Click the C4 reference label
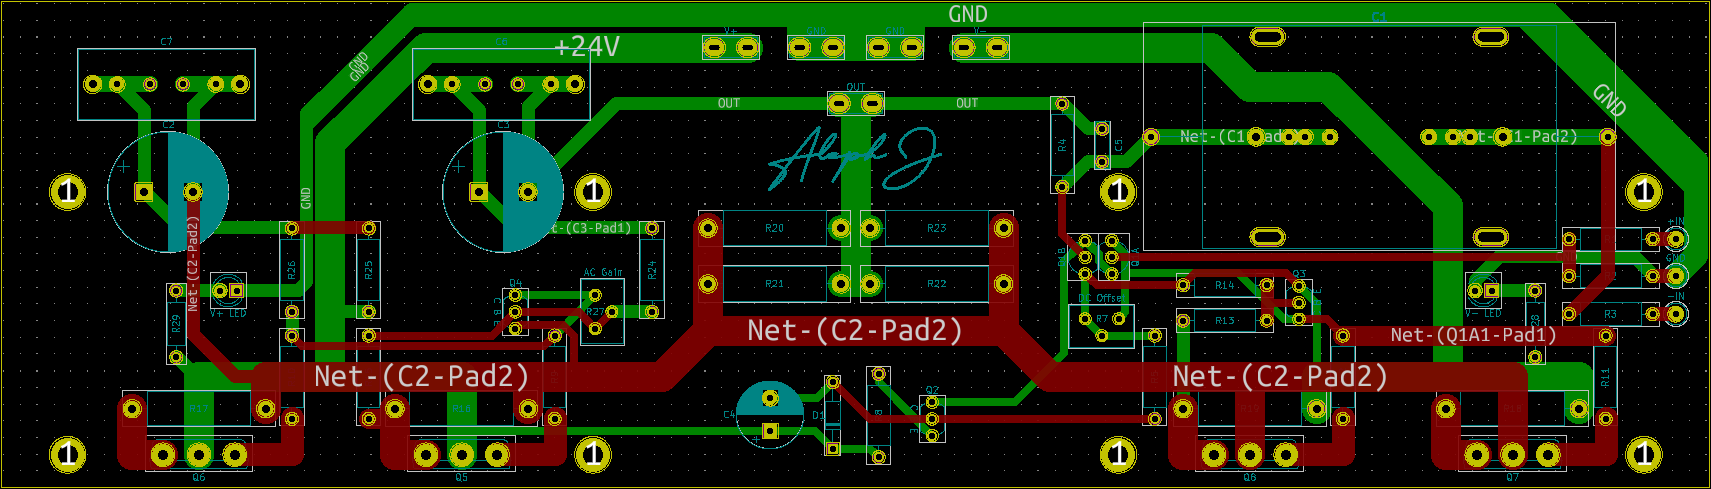Screen dimensions: 1711x489 coord(729,414)
